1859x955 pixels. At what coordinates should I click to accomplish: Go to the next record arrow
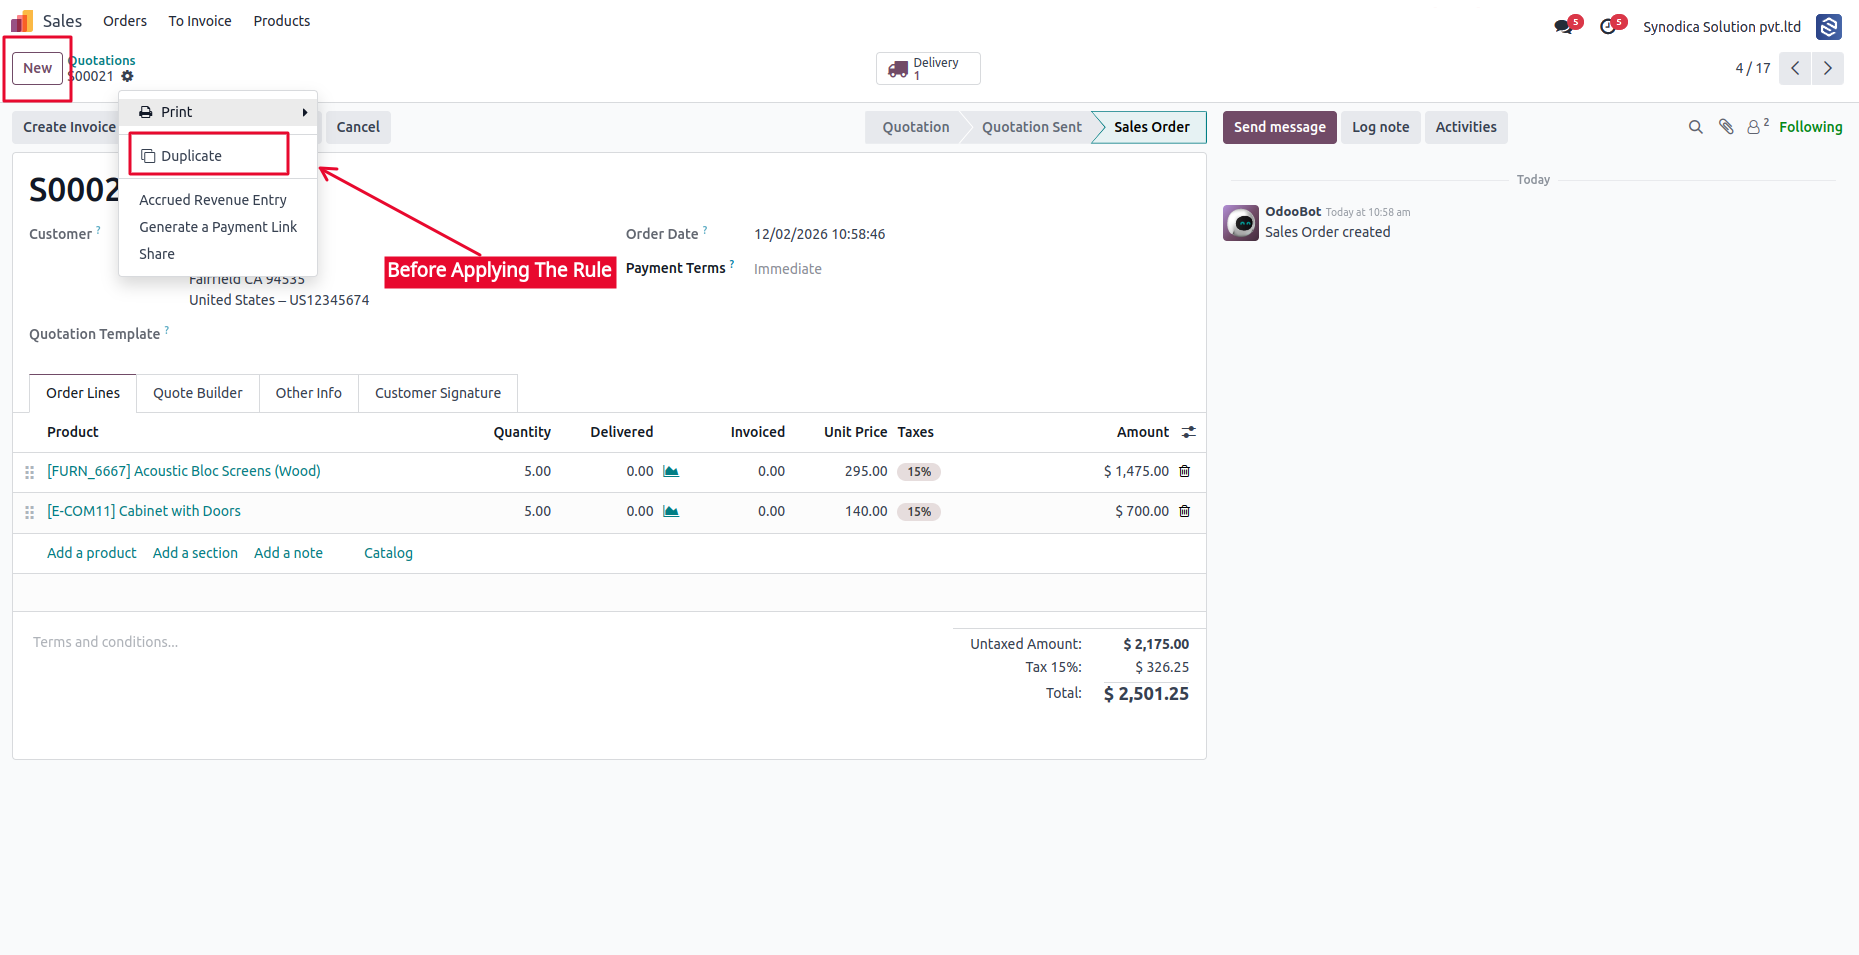point(1828,68)
